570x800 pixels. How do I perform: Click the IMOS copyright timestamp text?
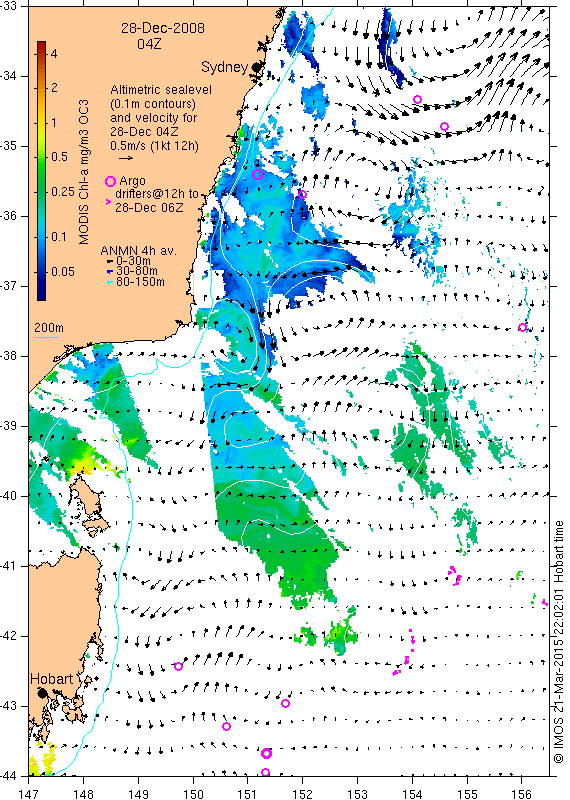558,642
